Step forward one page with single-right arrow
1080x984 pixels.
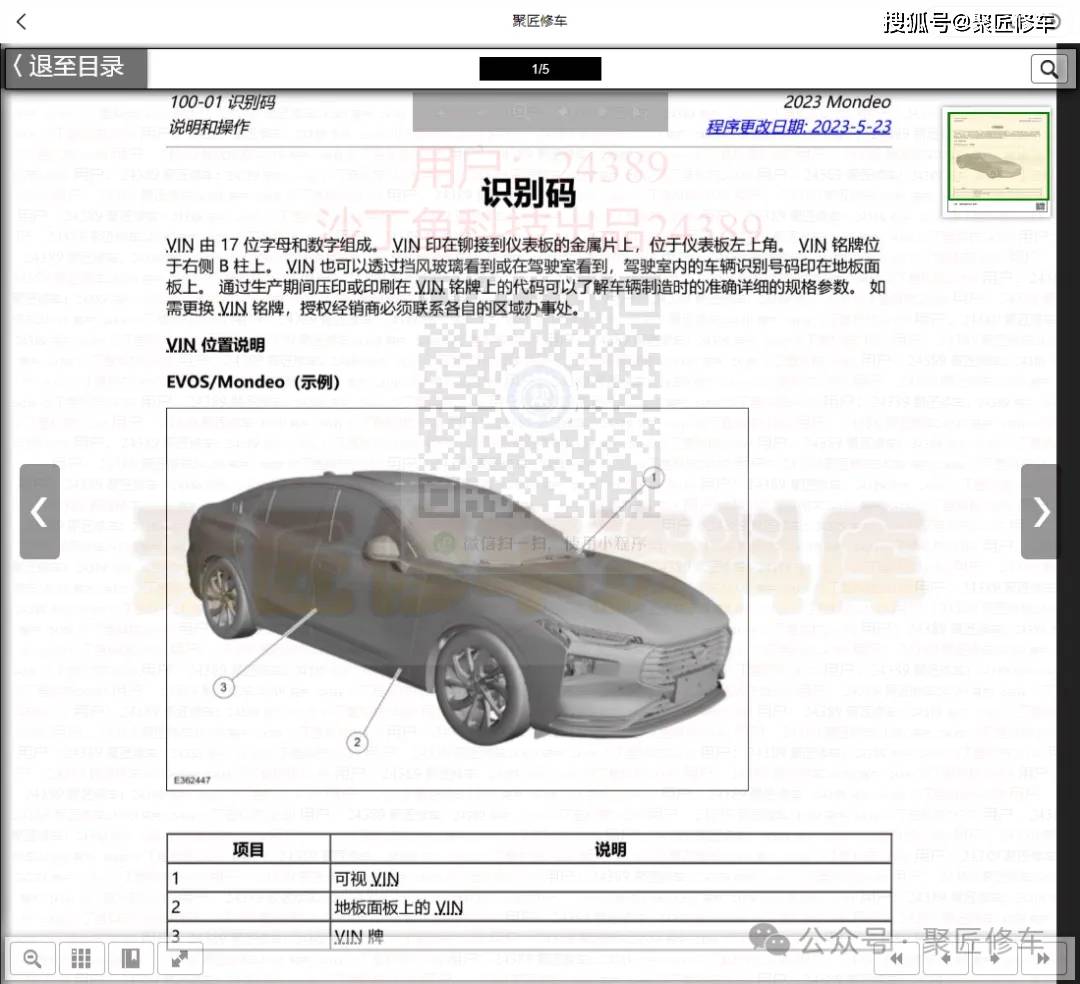click(x=994, y=959)
